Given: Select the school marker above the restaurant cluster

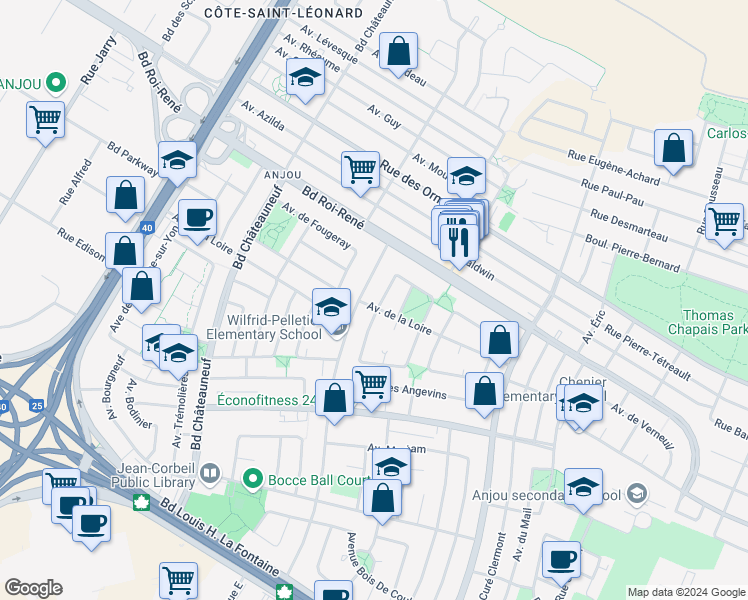Looking at the screenshot, I should coord(467,177).
